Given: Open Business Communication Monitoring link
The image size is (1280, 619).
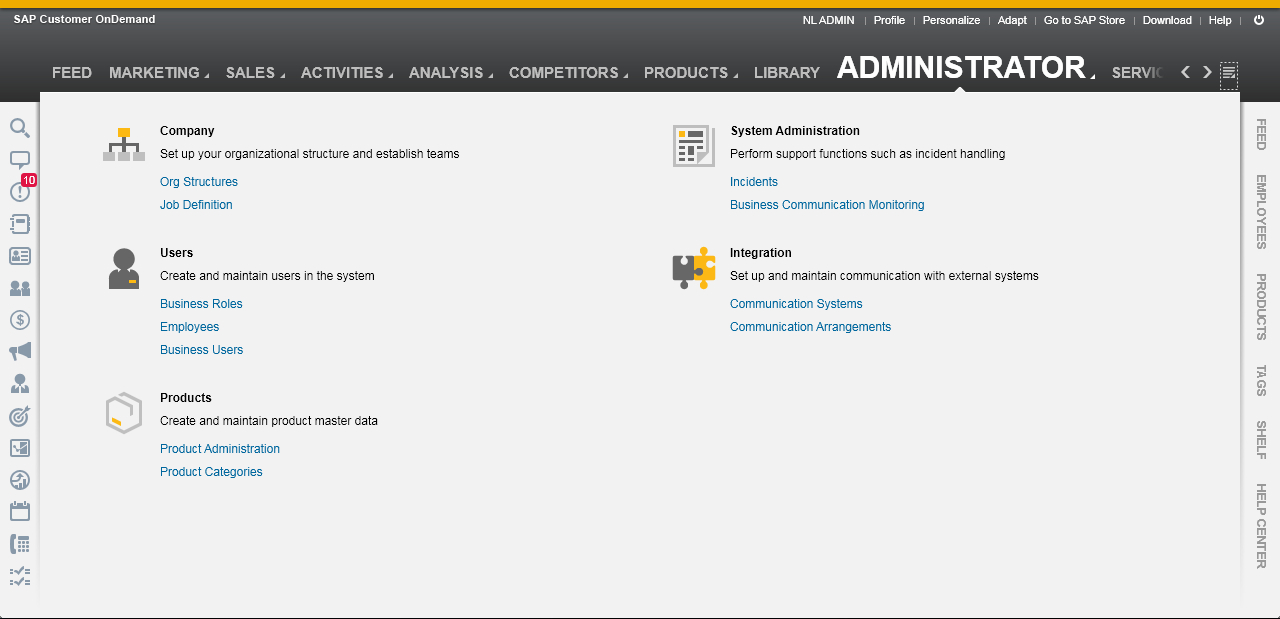Looking at the screenshot, I should pyautogui.click(x=827, y=205).
